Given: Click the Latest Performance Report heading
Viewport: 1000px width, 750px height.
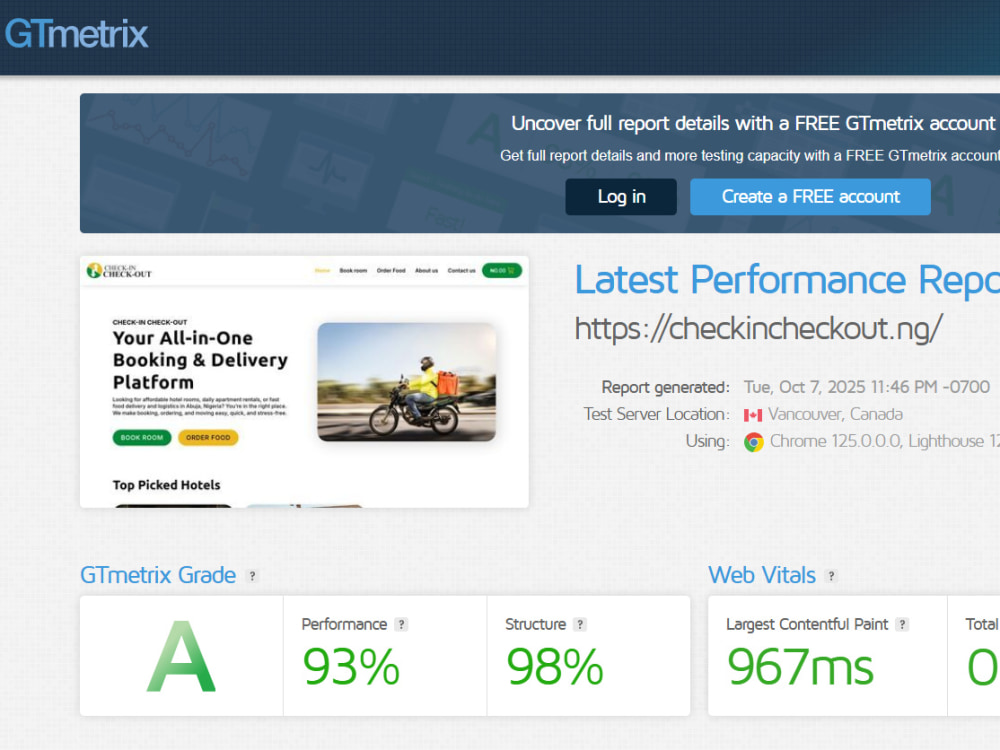Looking at the screenshot, I should point(787,280).
